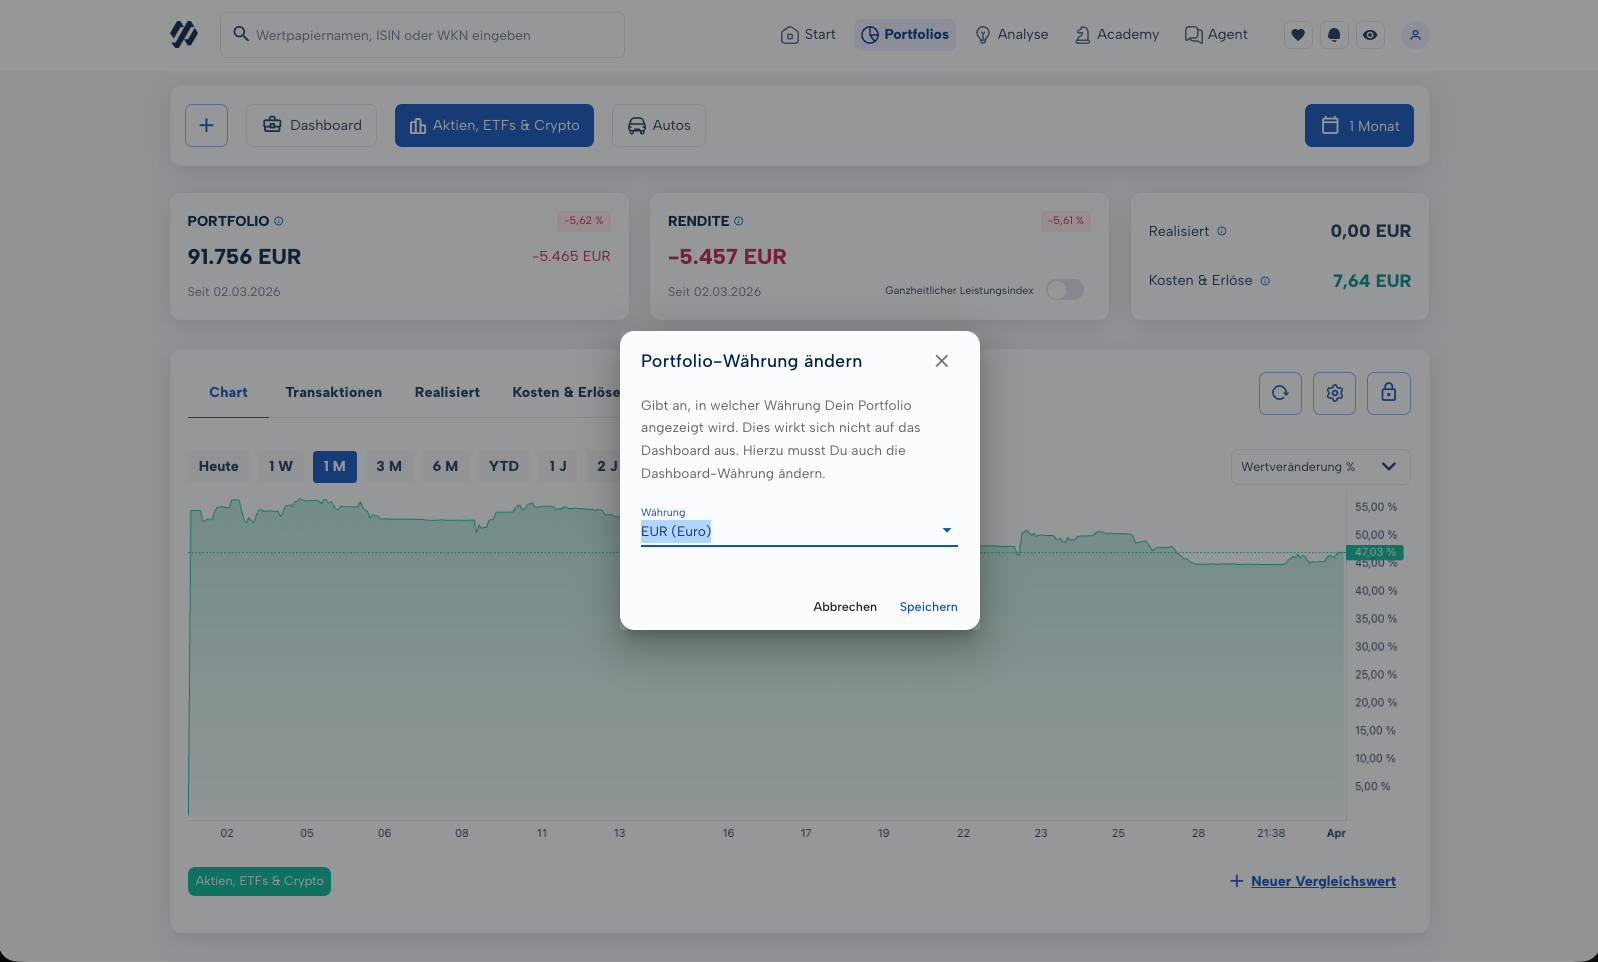The width and height of the screenshot is (1598, 962).
Task: Click the lock icon button
Action: (x=1388, y=393)
